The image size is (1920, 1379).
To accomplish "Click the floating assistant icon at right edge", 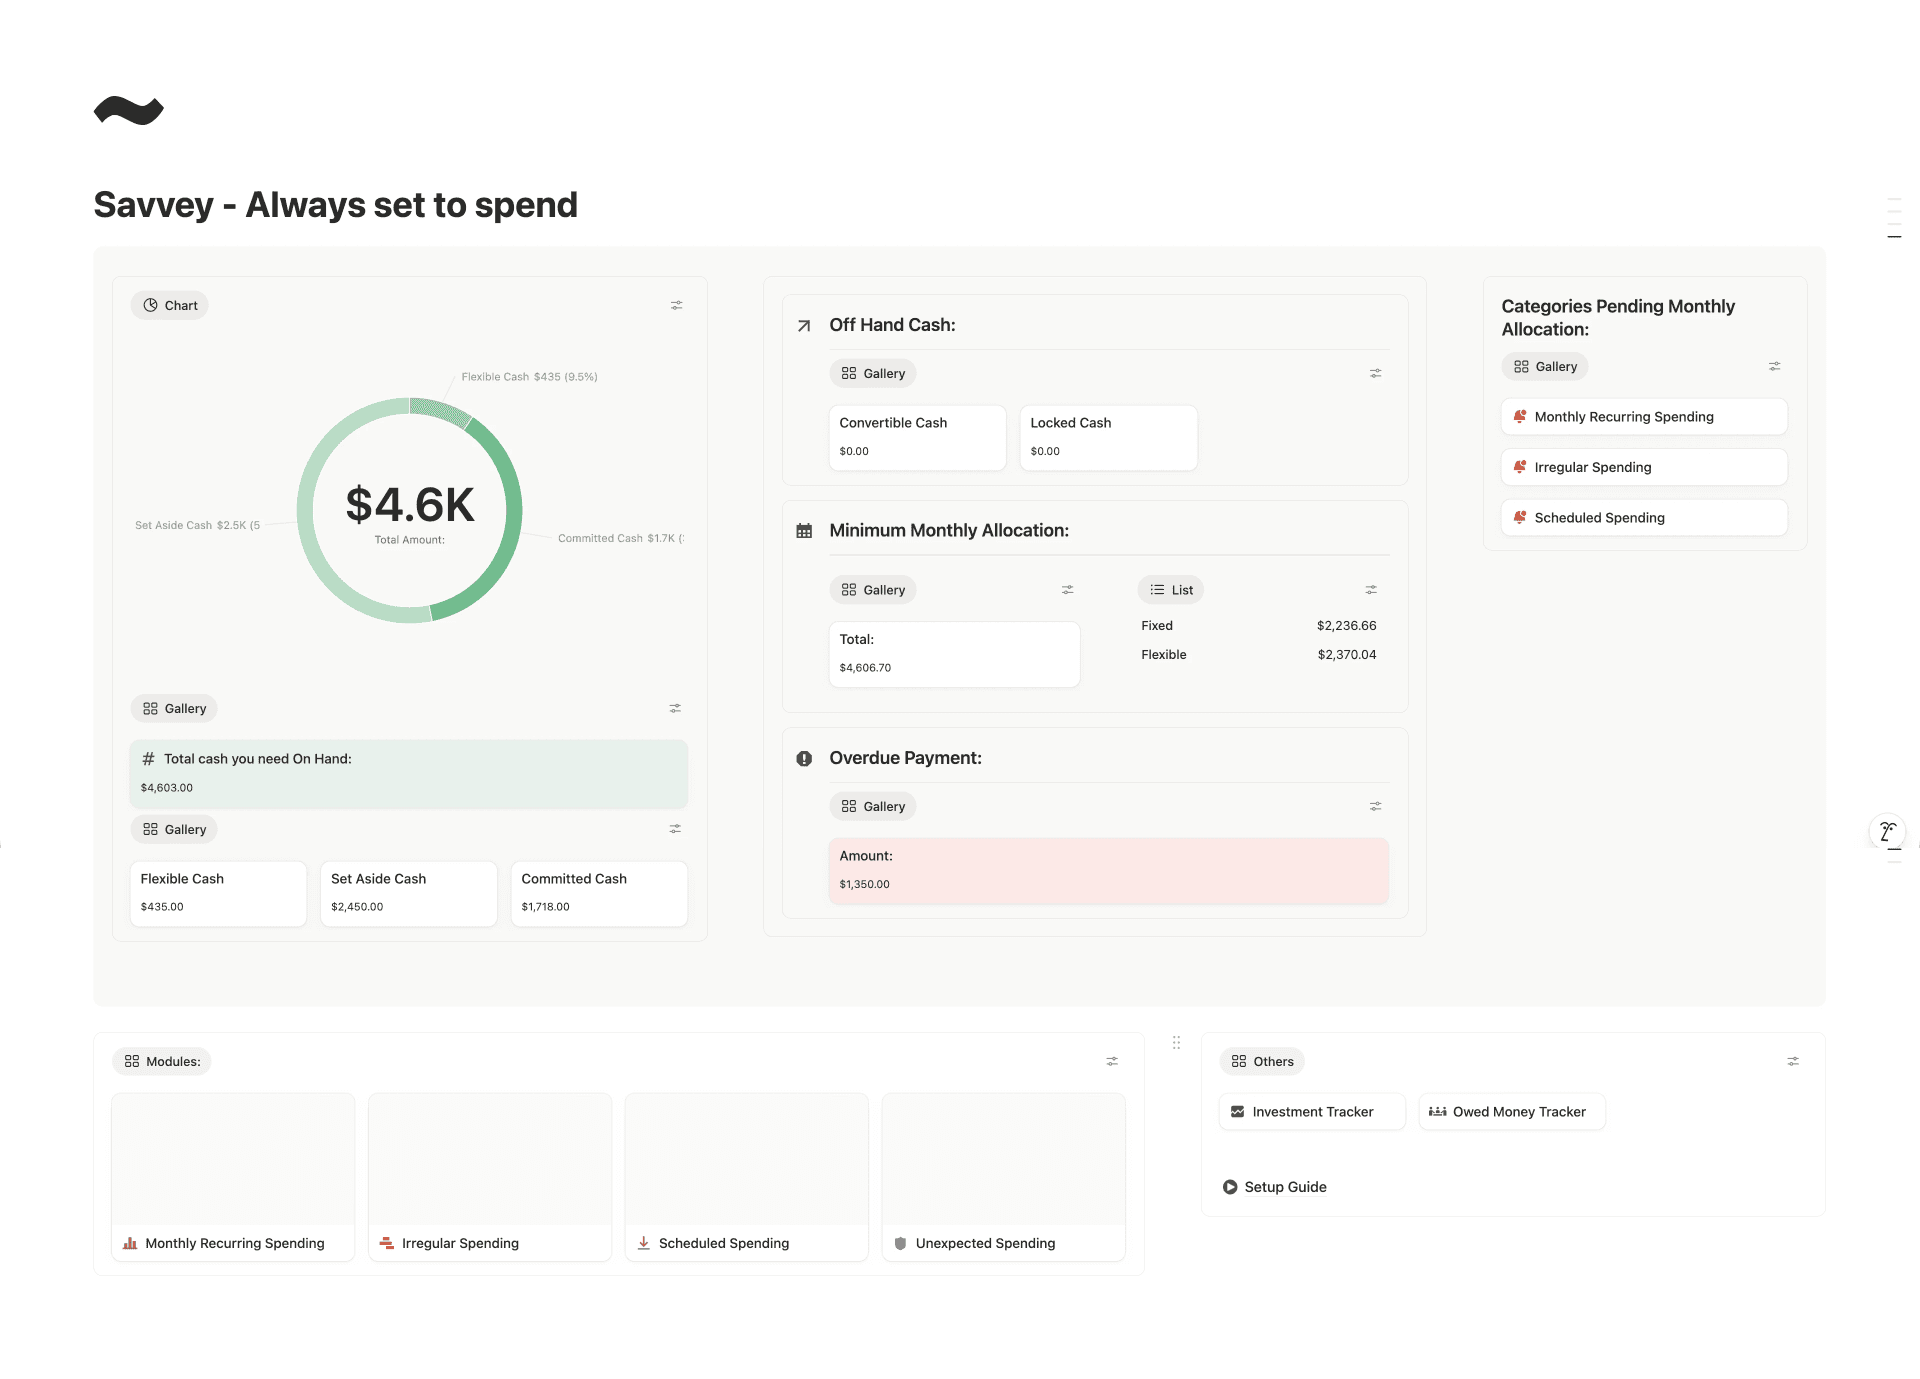I will 1887,831.
